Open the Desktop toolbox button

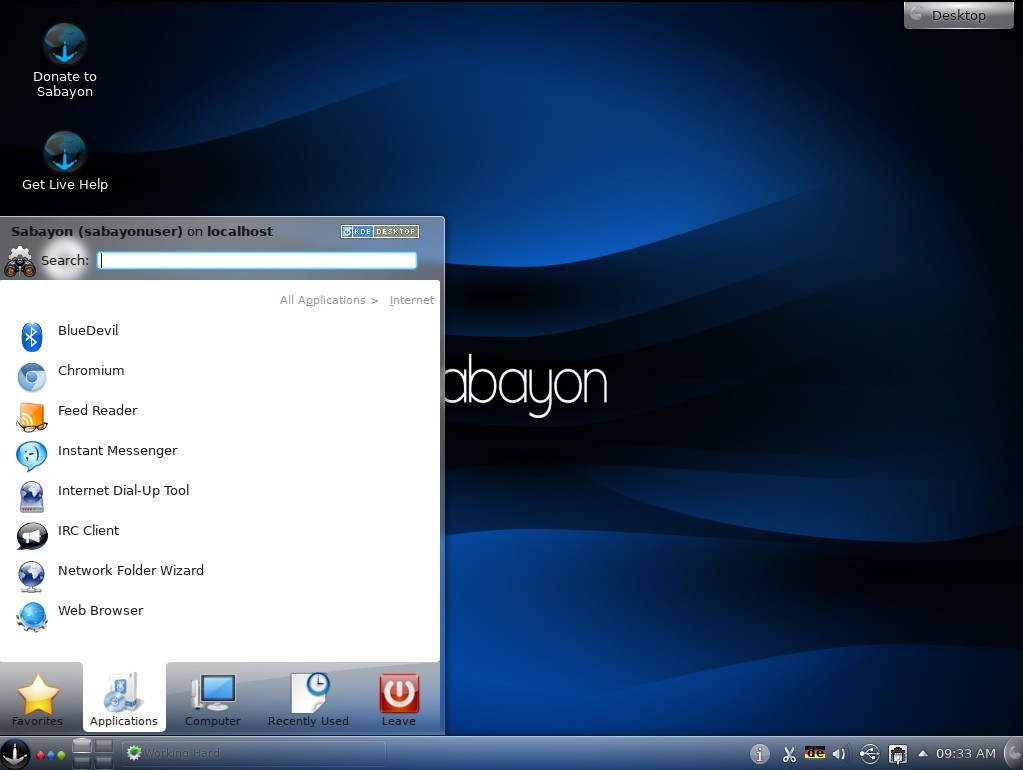(958, 15)
